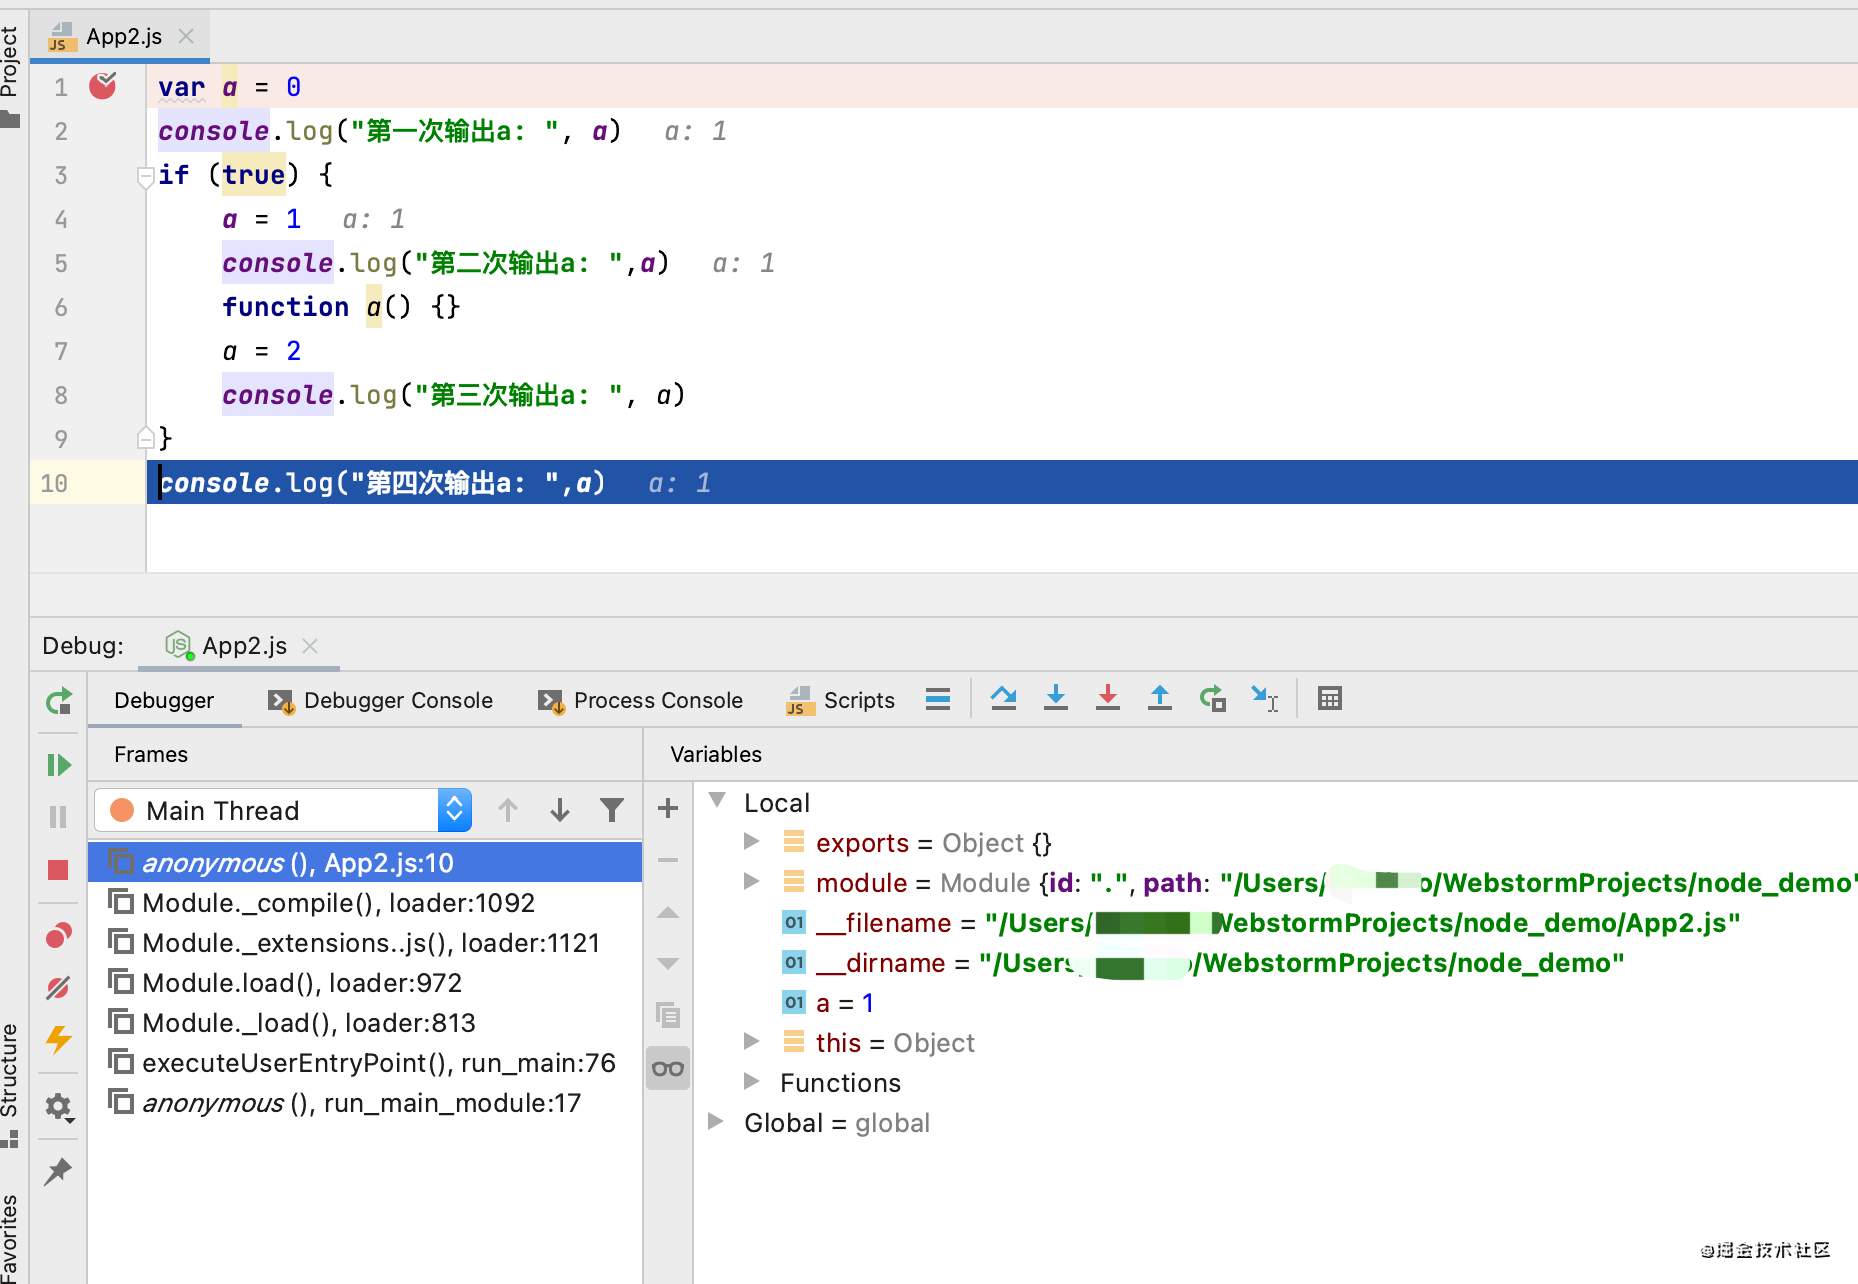Click the Step Into icon
The image size is (1858, 1284).
point(1056,698)
